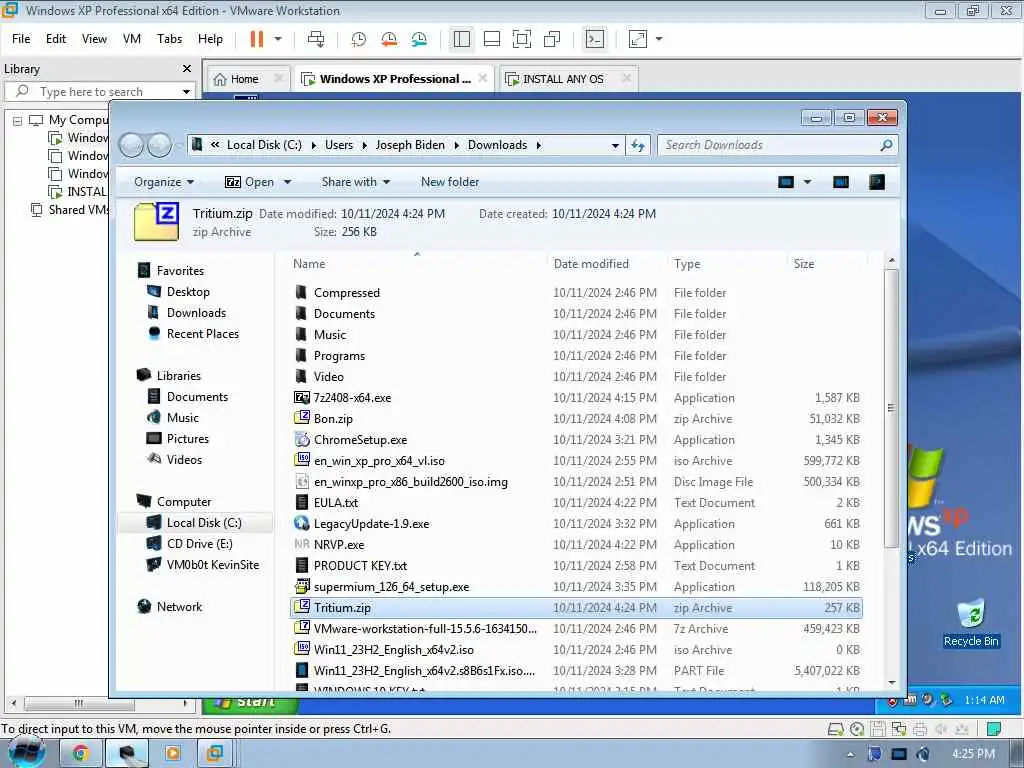The width and height of the screenshot is (1024, 768).
Task: Sort by the Date modified column header
Action: pos(591,264)
